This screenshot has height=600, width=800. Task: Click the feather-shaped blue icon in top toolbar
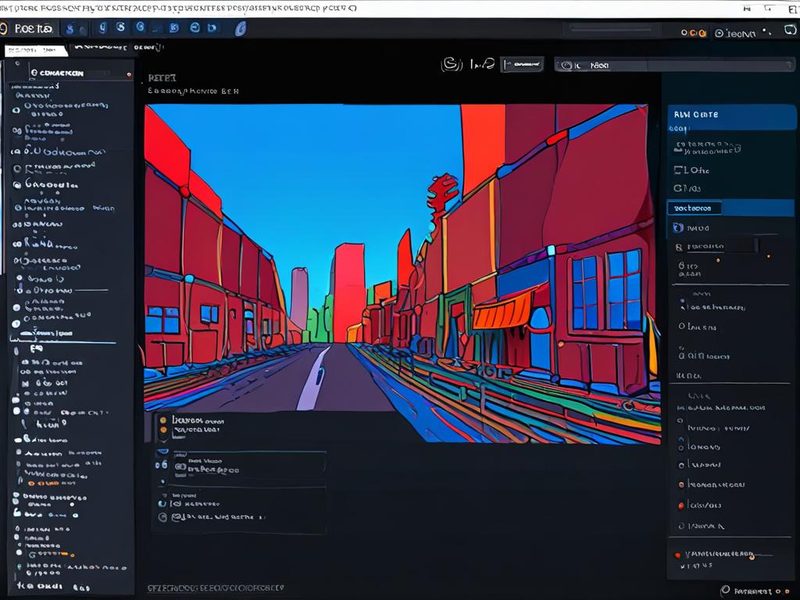point(240,29)
